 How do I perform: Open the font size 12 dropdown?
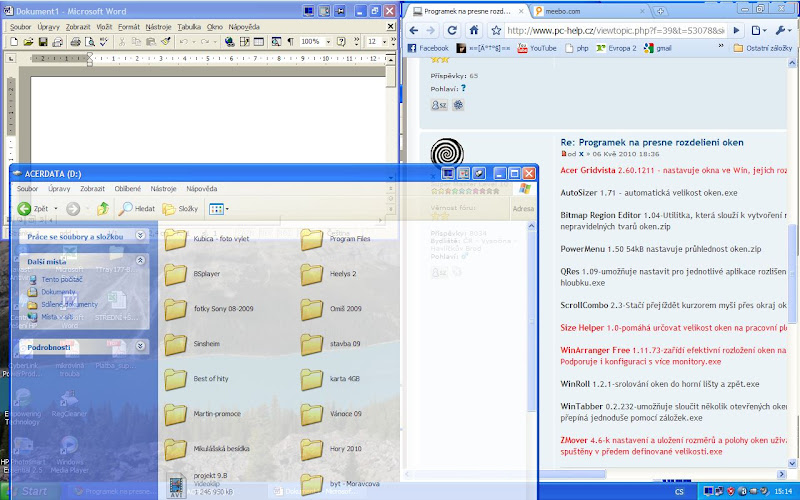click(x=384, y=42)
